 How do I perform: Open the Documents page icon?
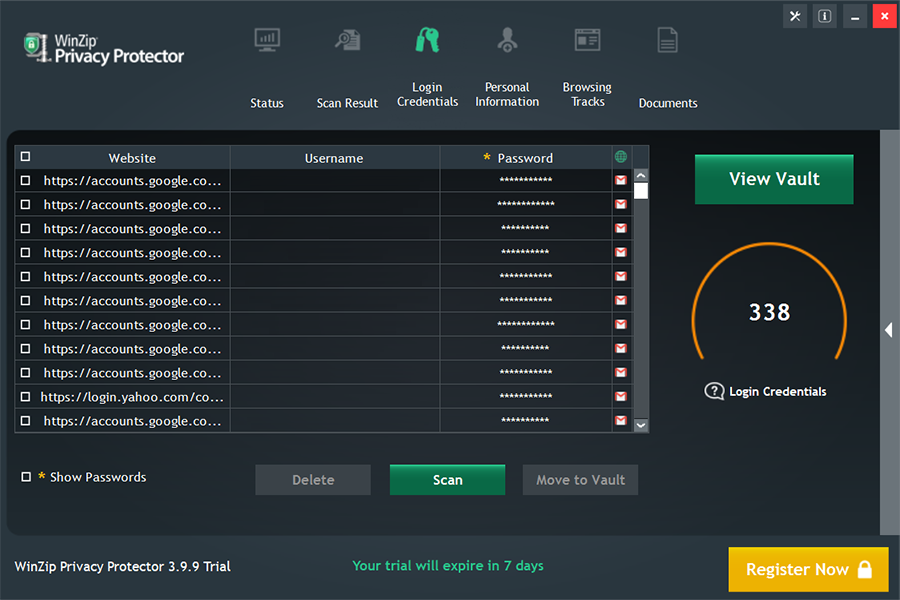pyautogui.click(x=668, y=40)
